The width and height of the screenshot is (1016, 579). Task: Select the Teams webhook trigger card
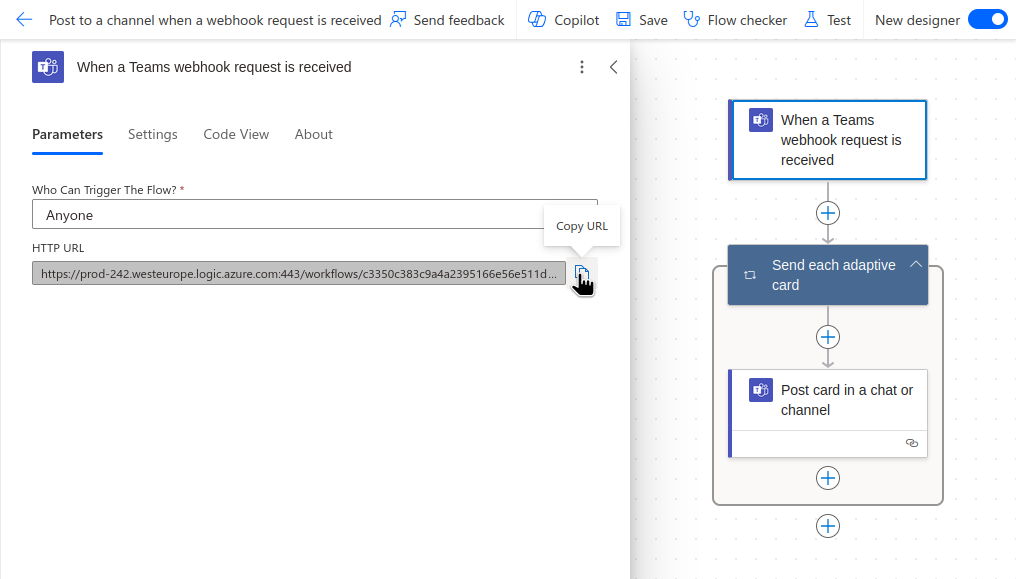[x=828, y=140]
